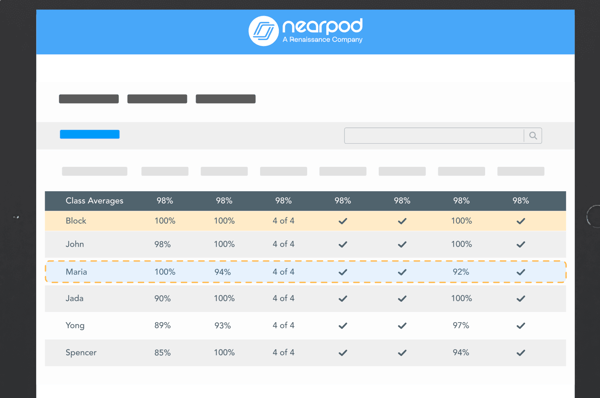Select the blue highlighted bar button
The width and height of the screenshot is (600, 398).
tap(90, 134)
